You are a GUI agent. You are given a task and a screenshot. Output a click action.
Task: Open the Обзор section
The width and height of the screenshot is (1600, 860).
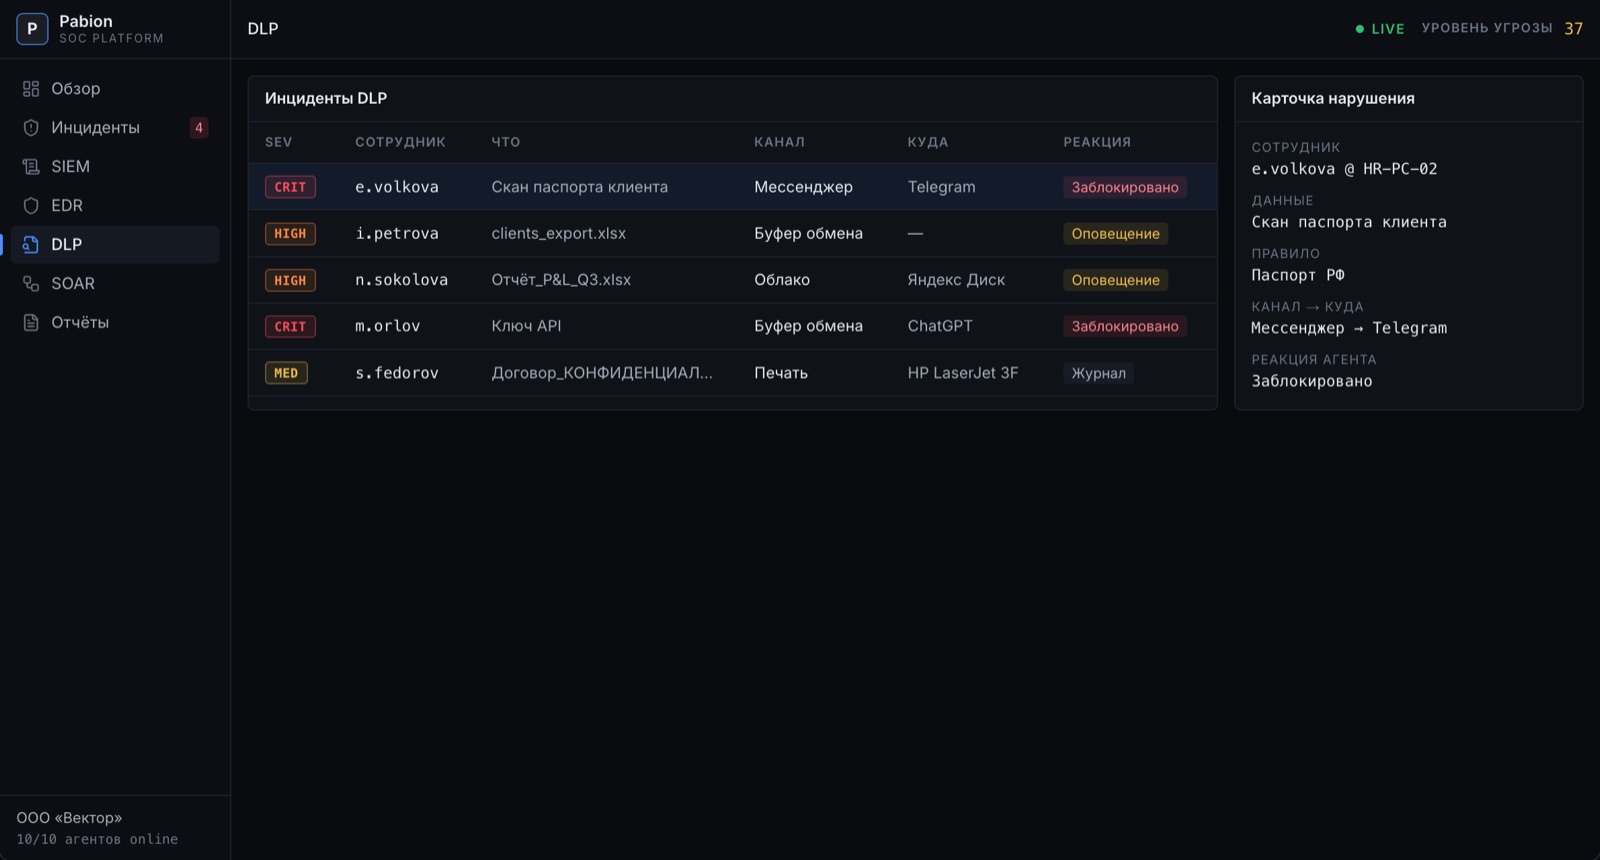point(115,89)
